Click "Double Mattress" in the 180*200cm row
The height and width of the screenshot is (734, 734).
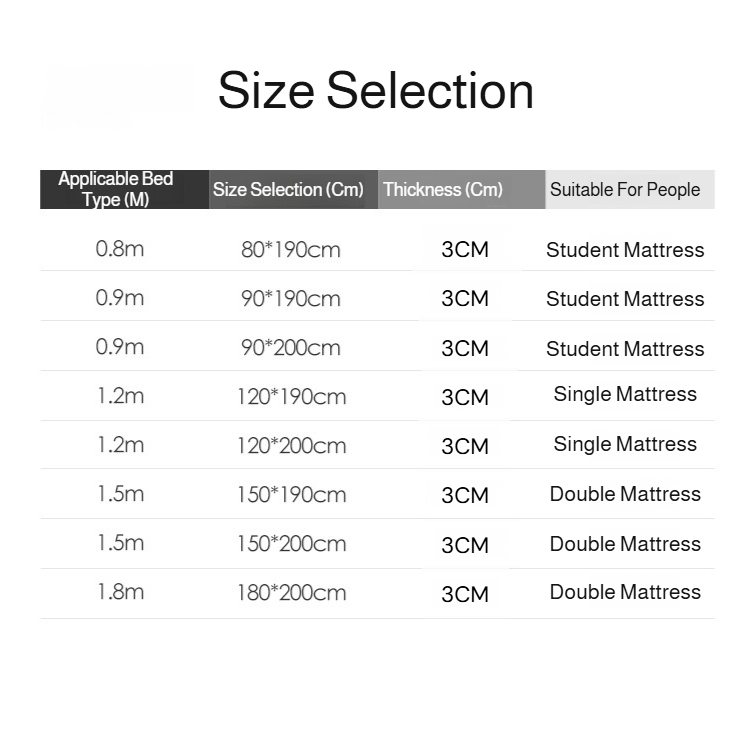point(625,592)
